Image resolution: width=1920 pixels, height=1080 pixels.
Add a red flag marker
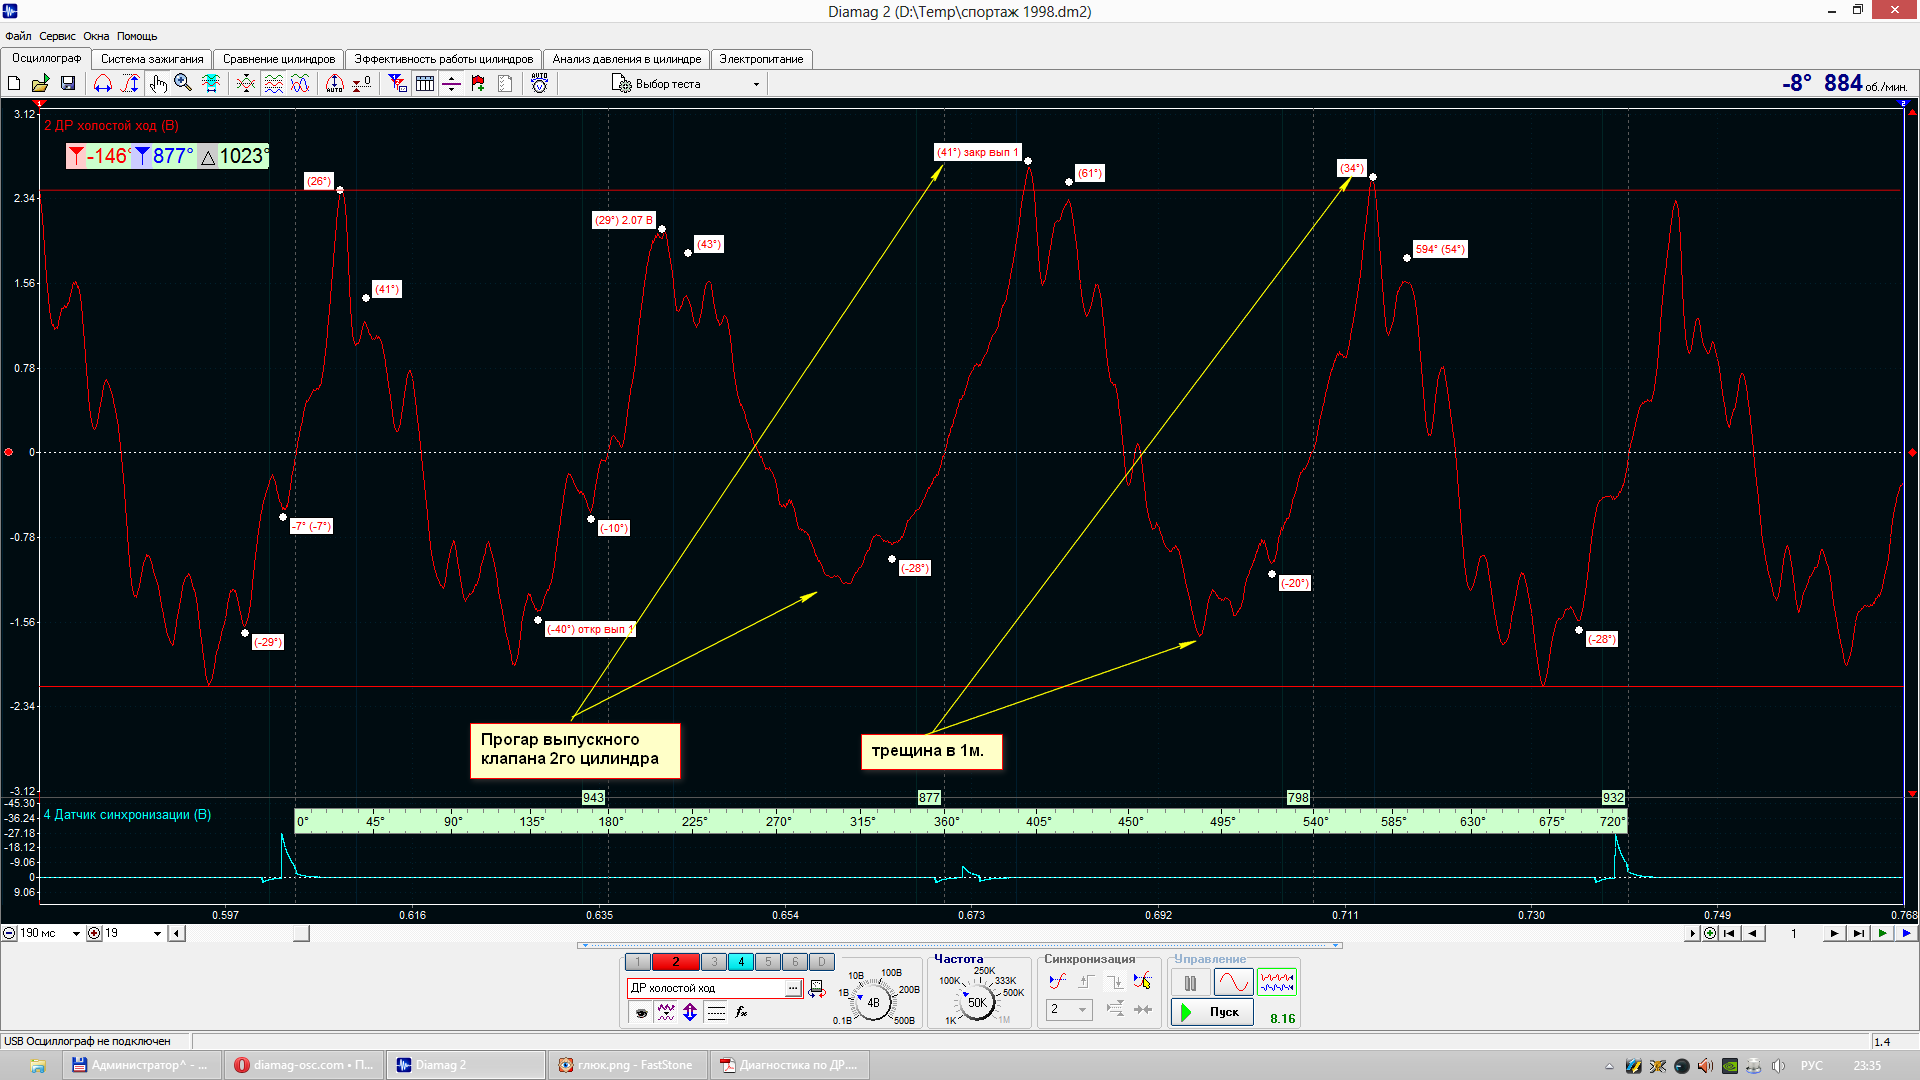point(478,84)
